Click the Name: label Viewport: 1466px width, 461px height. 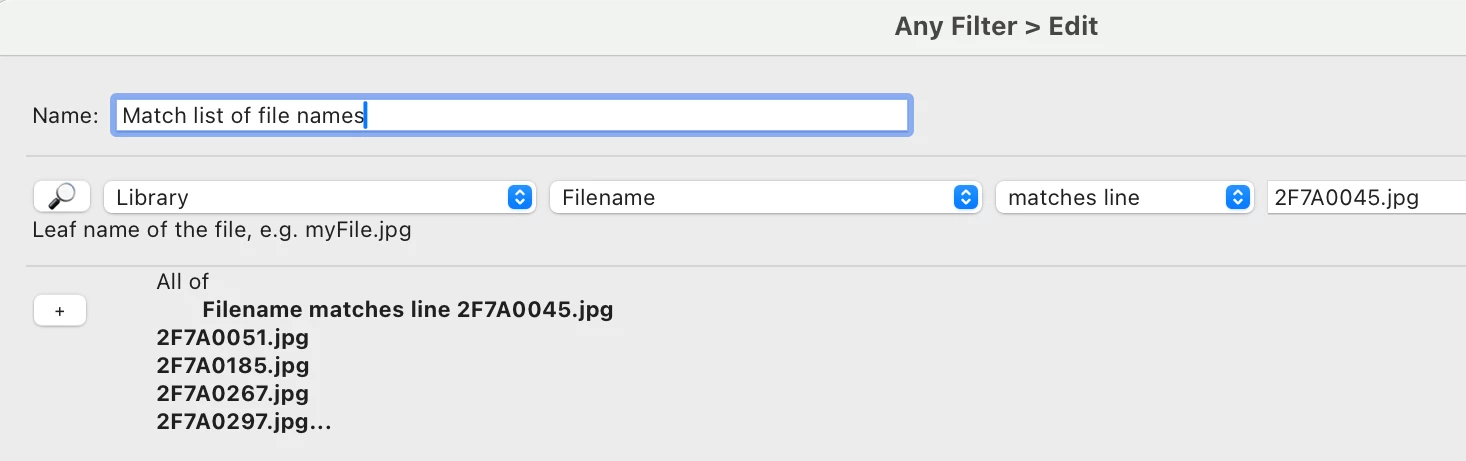(65, 116)
